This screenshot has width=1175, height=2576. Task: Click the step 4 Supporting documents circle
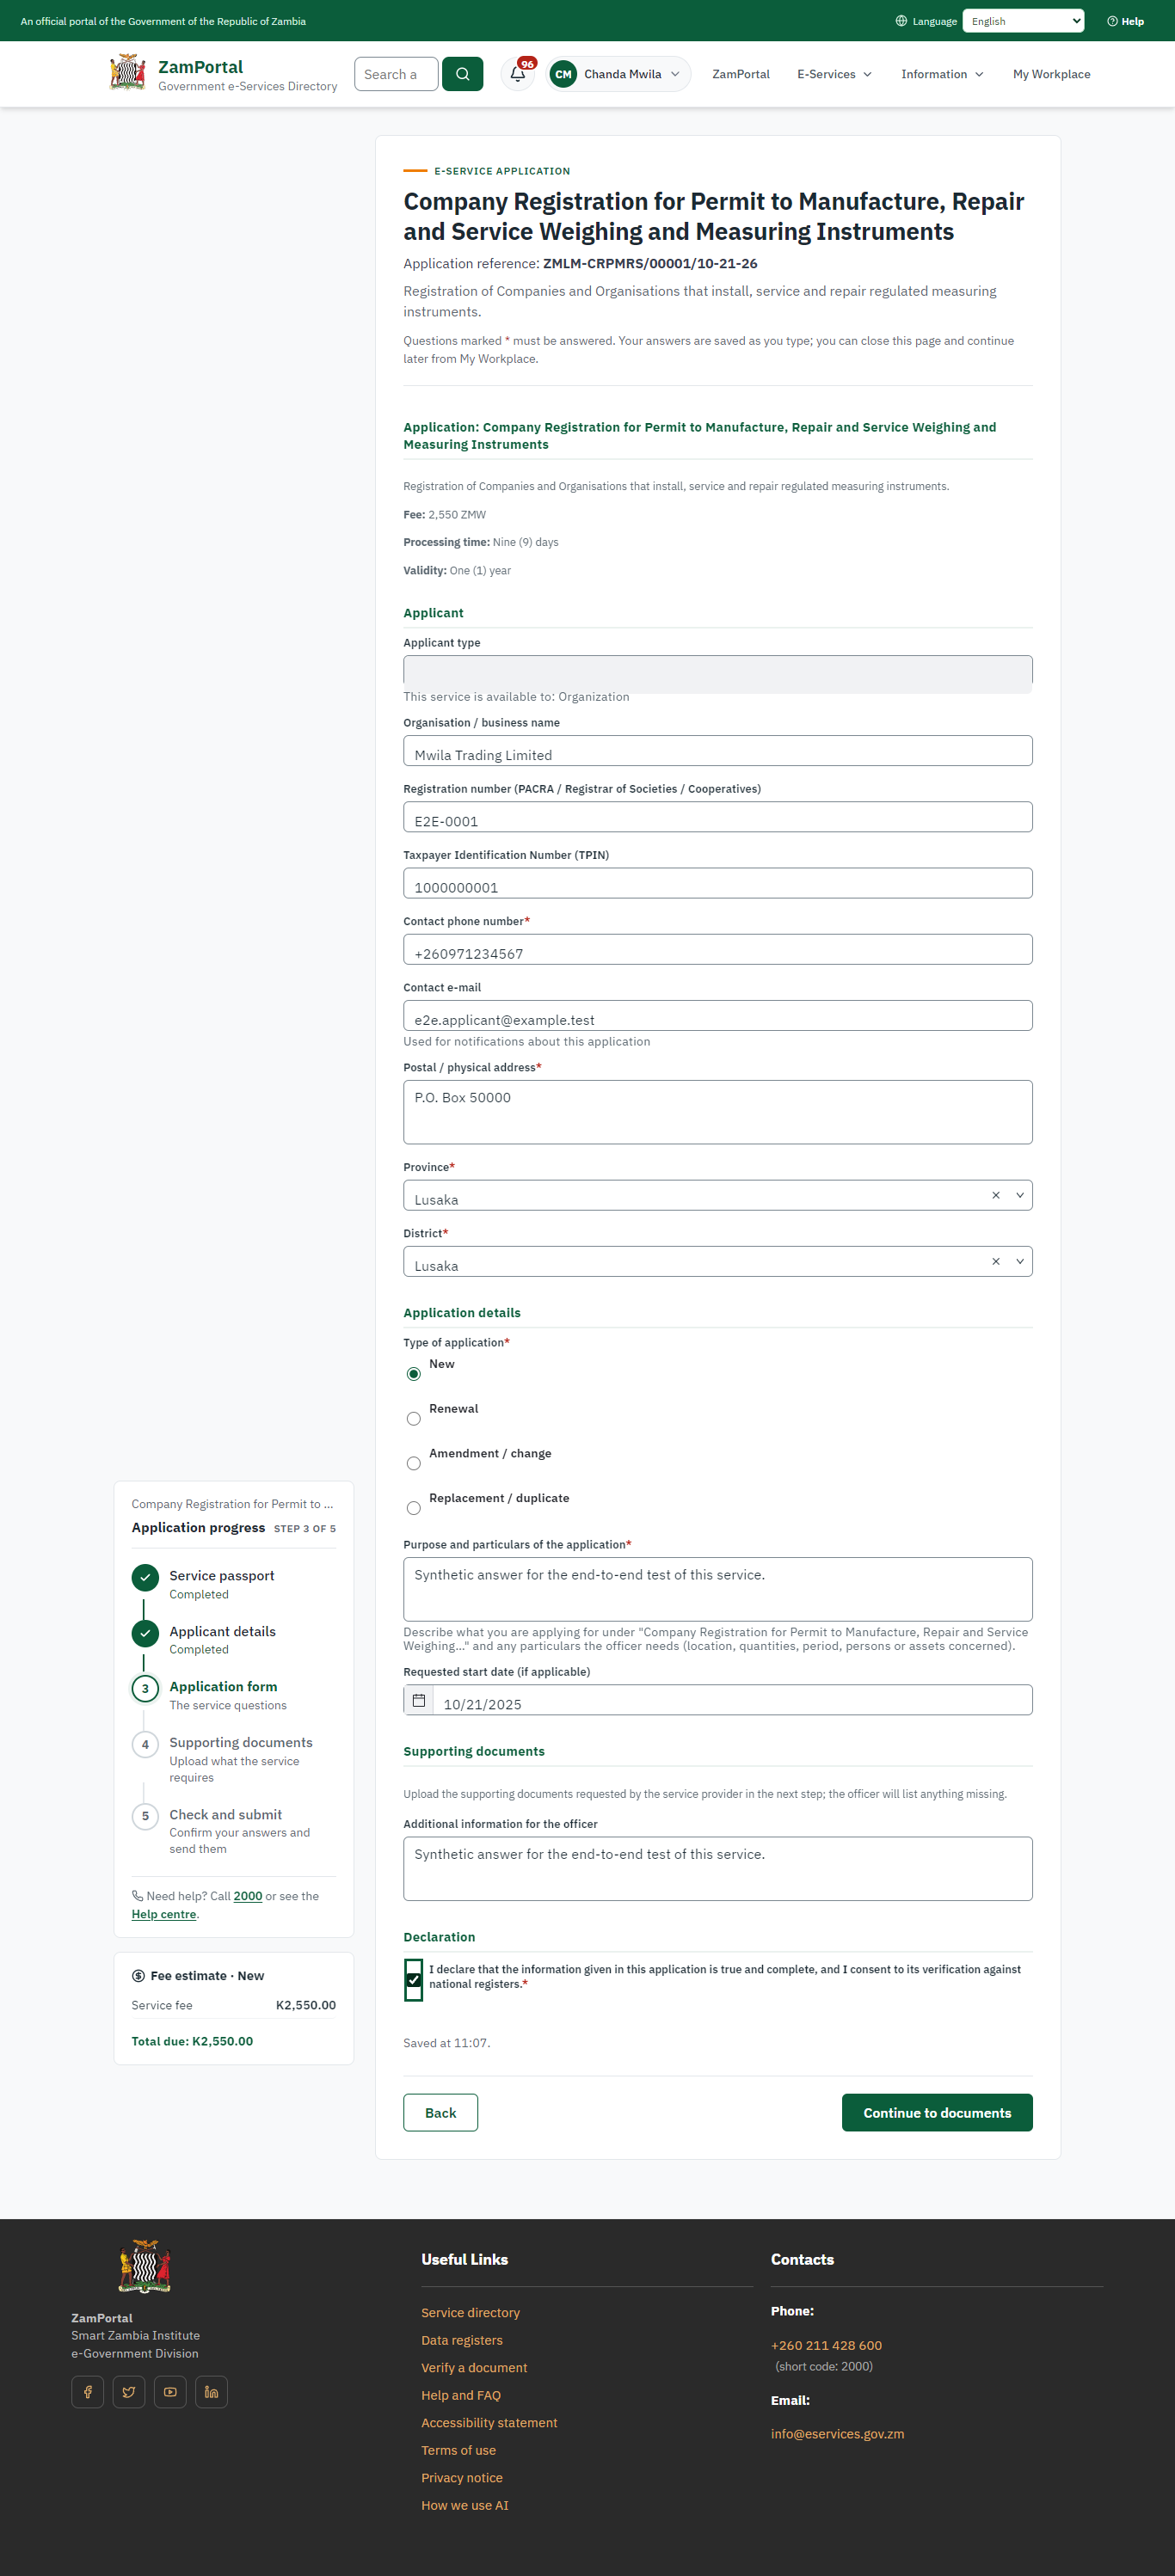pyautogui.click(x=145, y=1744)
